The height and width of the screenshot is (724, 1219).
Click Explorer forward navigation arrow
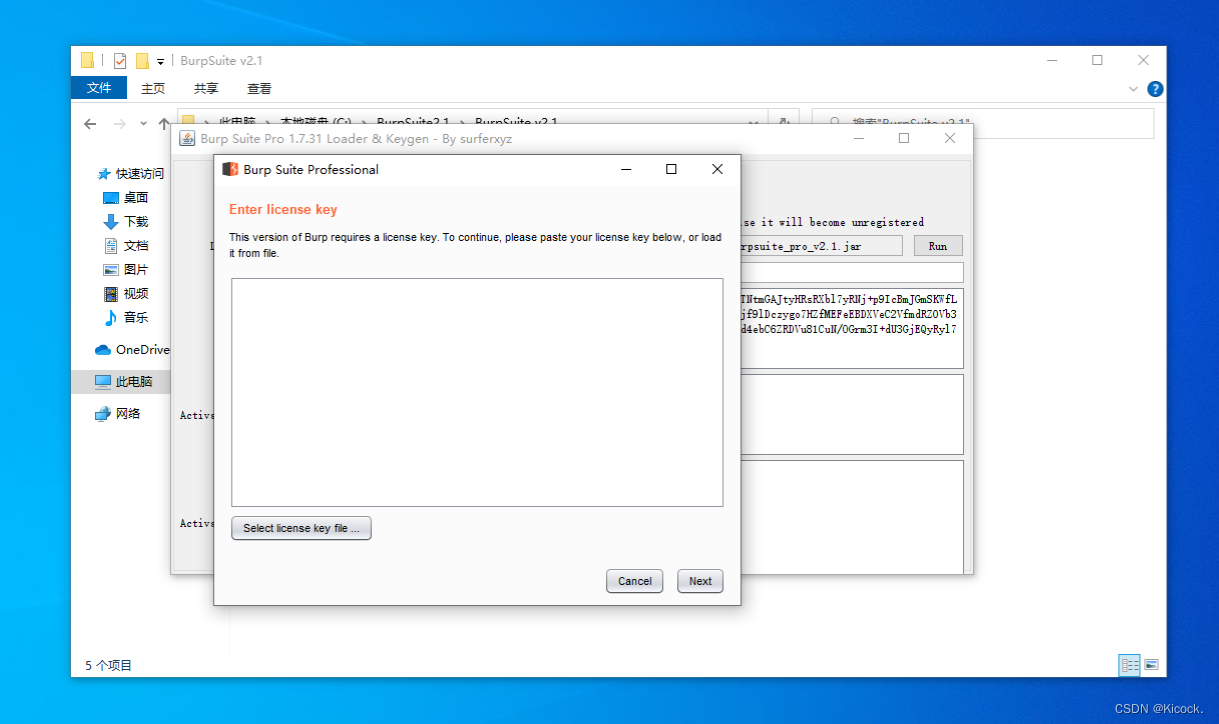pyautogui.click(x=120, y=124)
